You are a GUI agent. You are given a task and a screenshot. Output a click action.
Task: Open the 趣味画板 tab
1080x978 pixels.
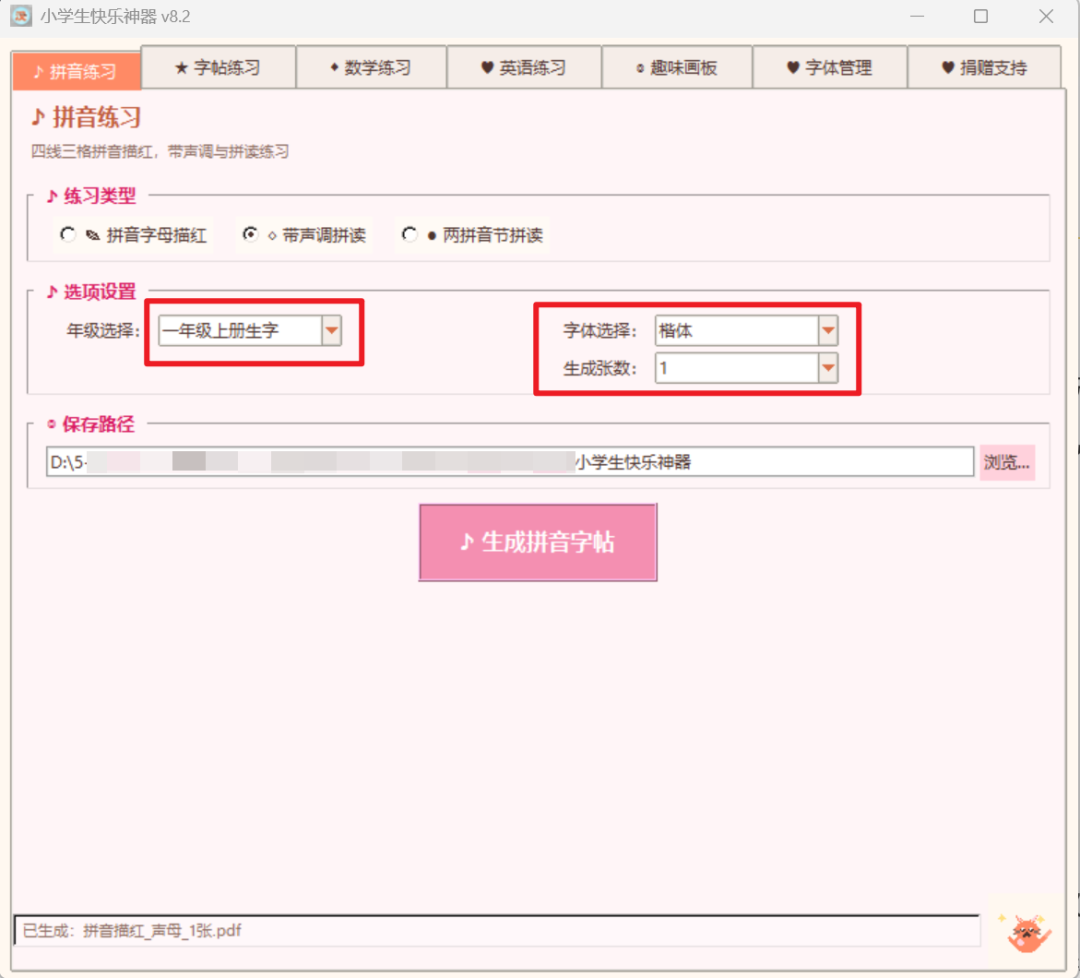click(677, 67)
